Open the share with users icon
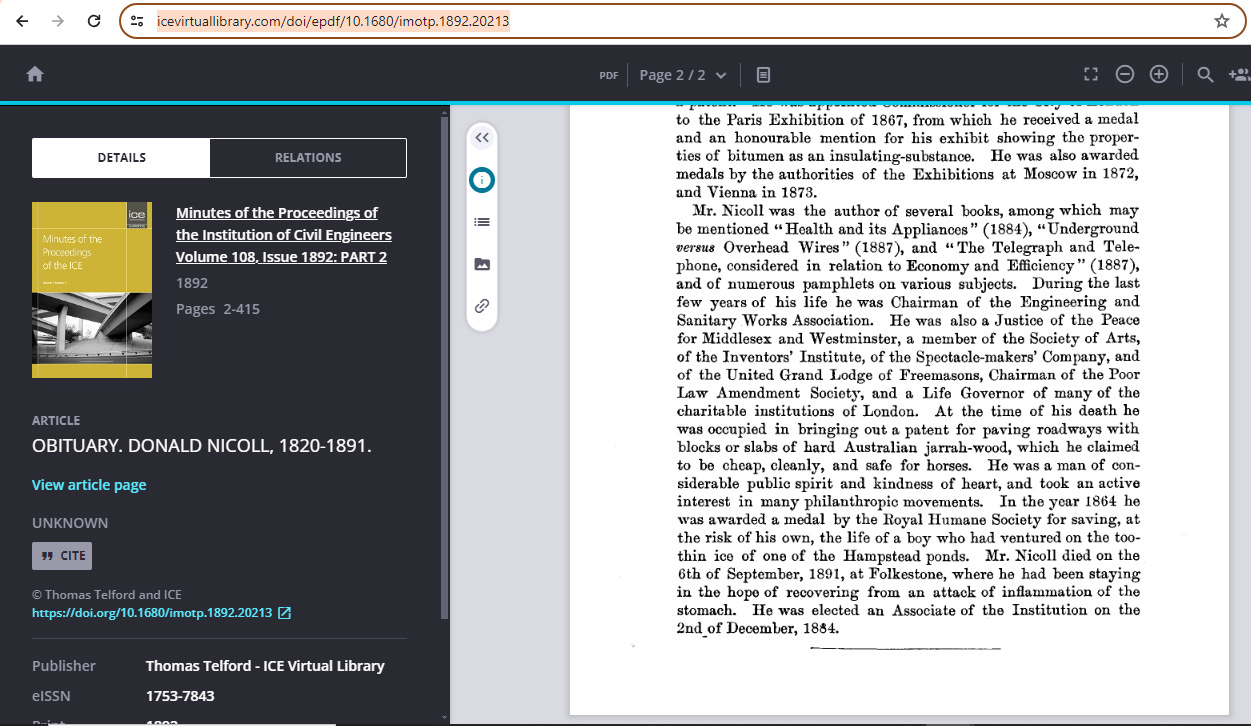Viewport: 1251px width, 726px height. 1239,74
